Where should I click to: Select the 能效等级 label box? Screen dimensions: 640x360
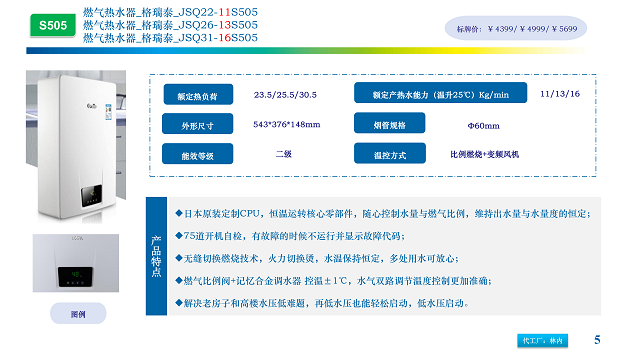[198, 154]
